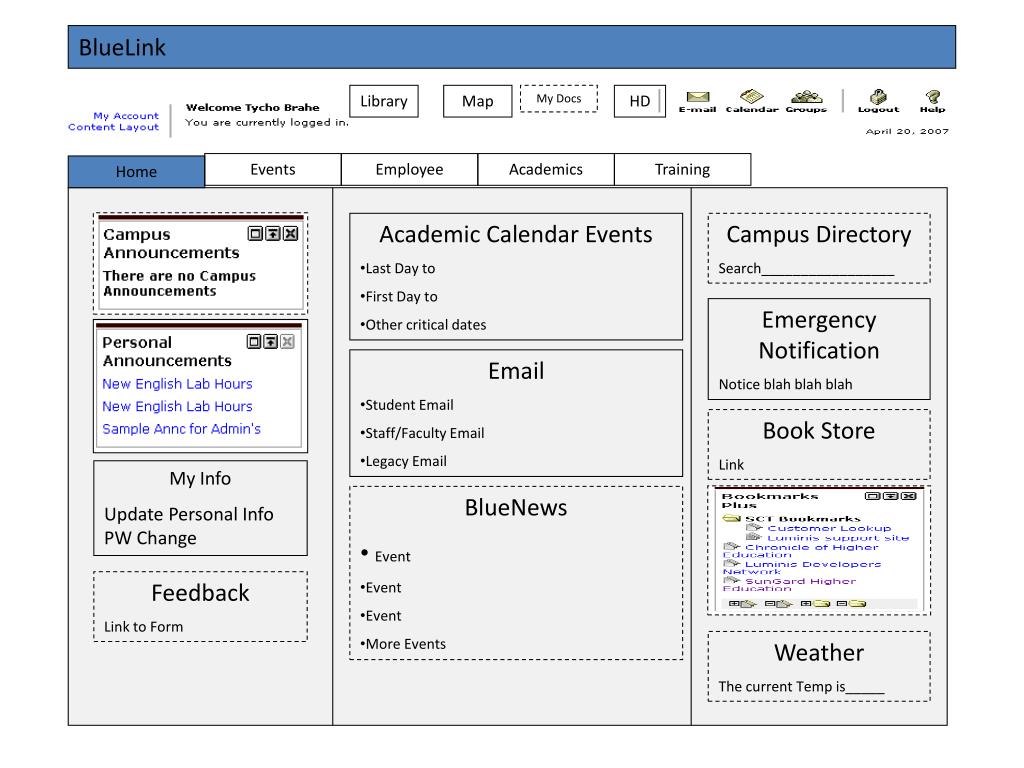Screen dimensions: 1024x768
Task: Click Notice blah blah blah text
Action: click(786, 385)
